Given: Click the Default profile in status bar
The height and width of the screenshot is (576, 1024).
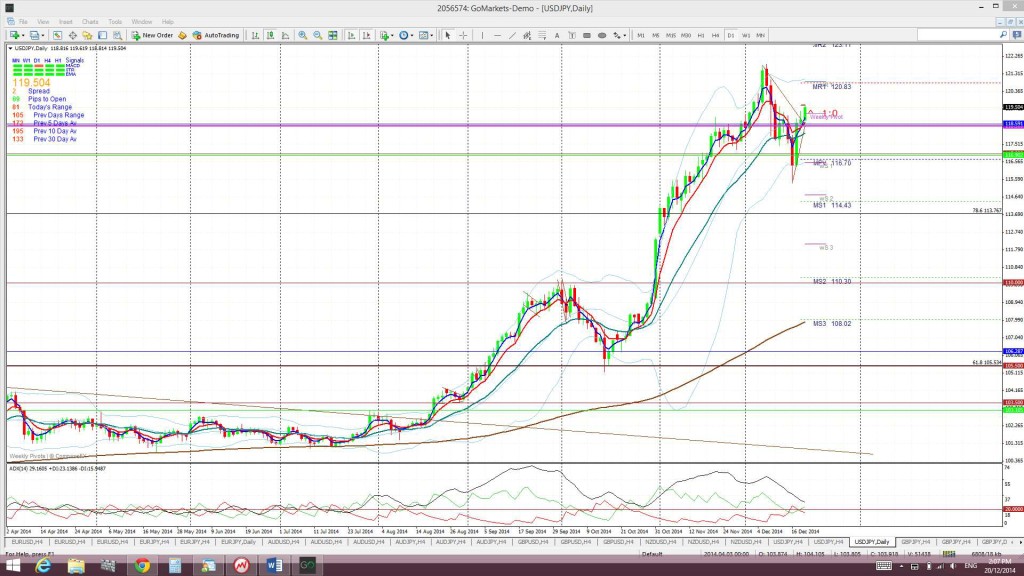Looking at the screenshot, I should tap(652, 554).
